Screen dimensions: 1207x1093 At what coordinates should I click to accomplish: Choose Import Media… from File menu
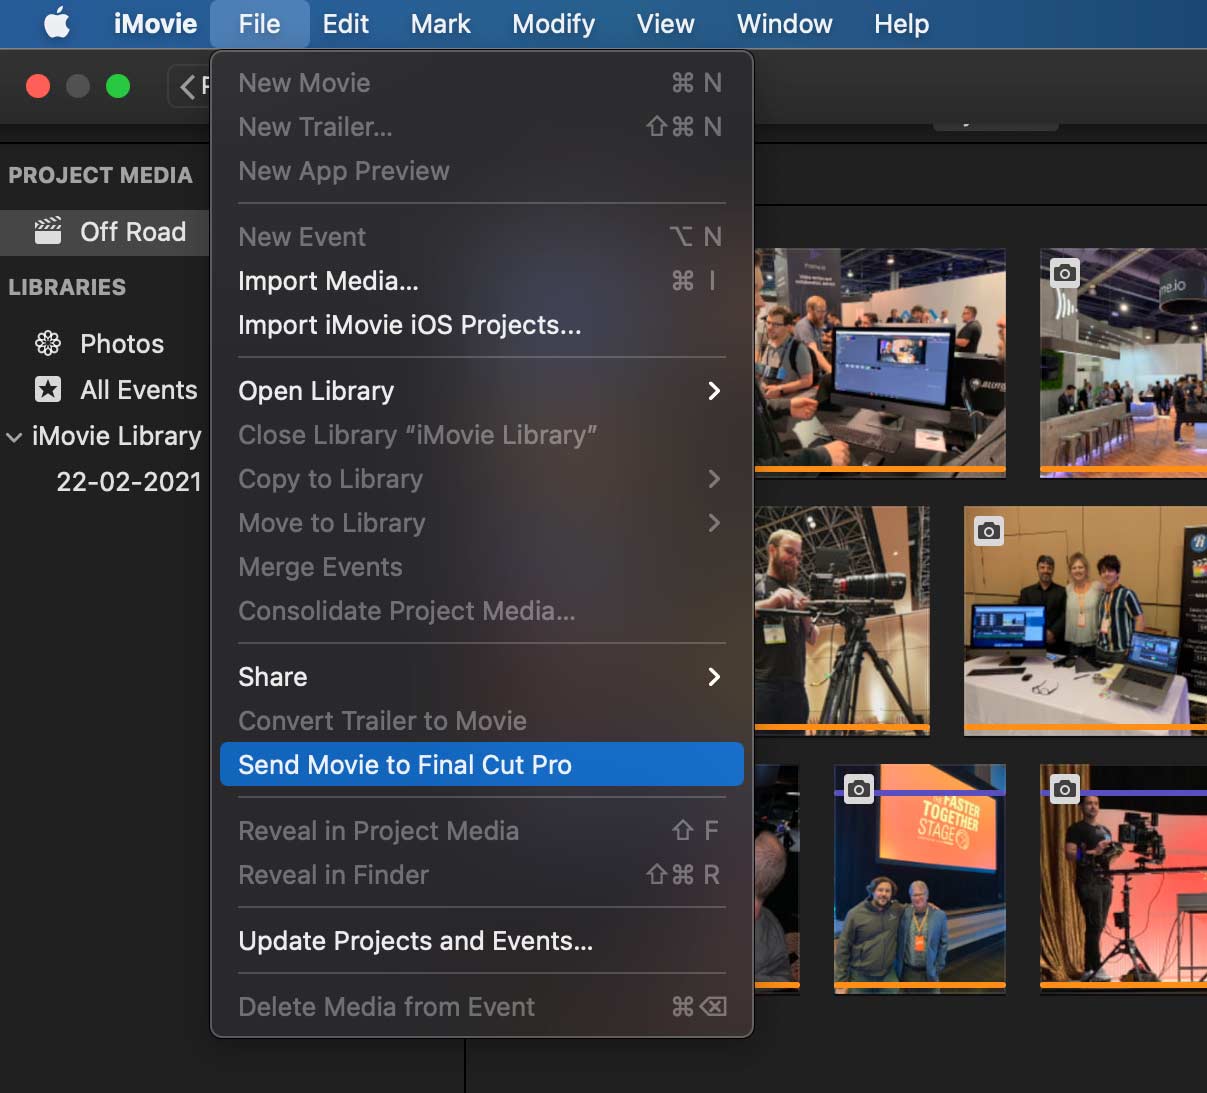pyautogui.click(x=481, y=281)
